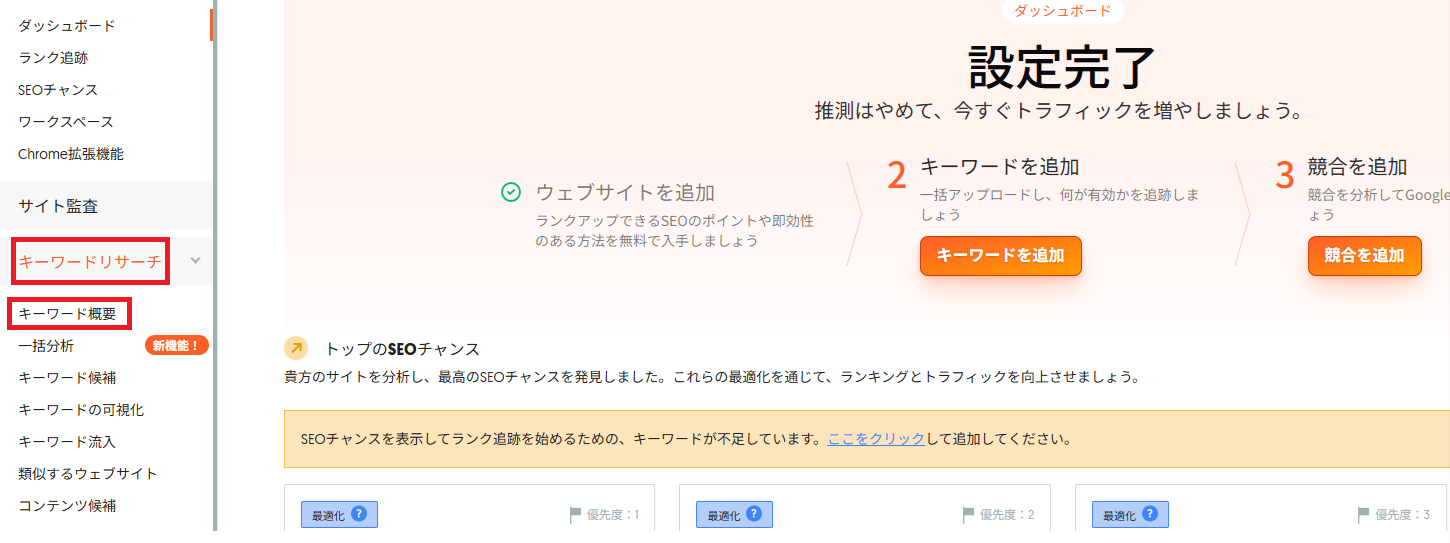This screenshot has width=1450, height=543.
Task: Follow the ここをクリック link
Action: 876,438
